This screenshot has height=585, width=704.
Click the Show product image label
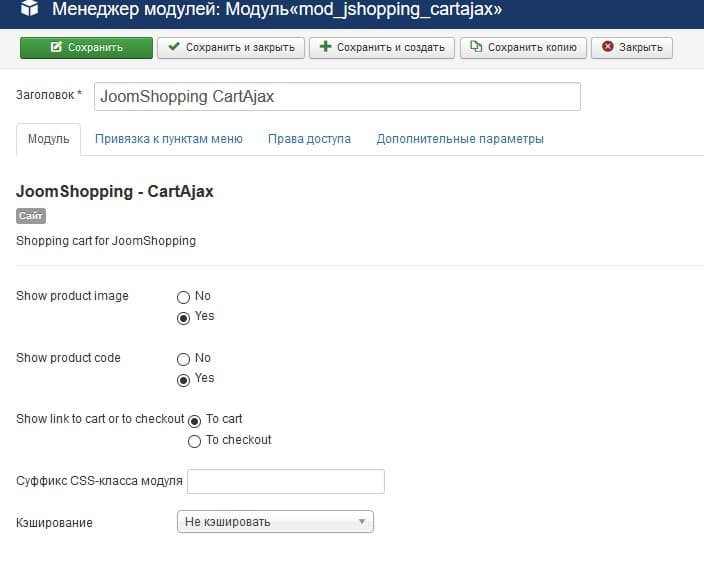pyautogui.click(x=72, y=296)
